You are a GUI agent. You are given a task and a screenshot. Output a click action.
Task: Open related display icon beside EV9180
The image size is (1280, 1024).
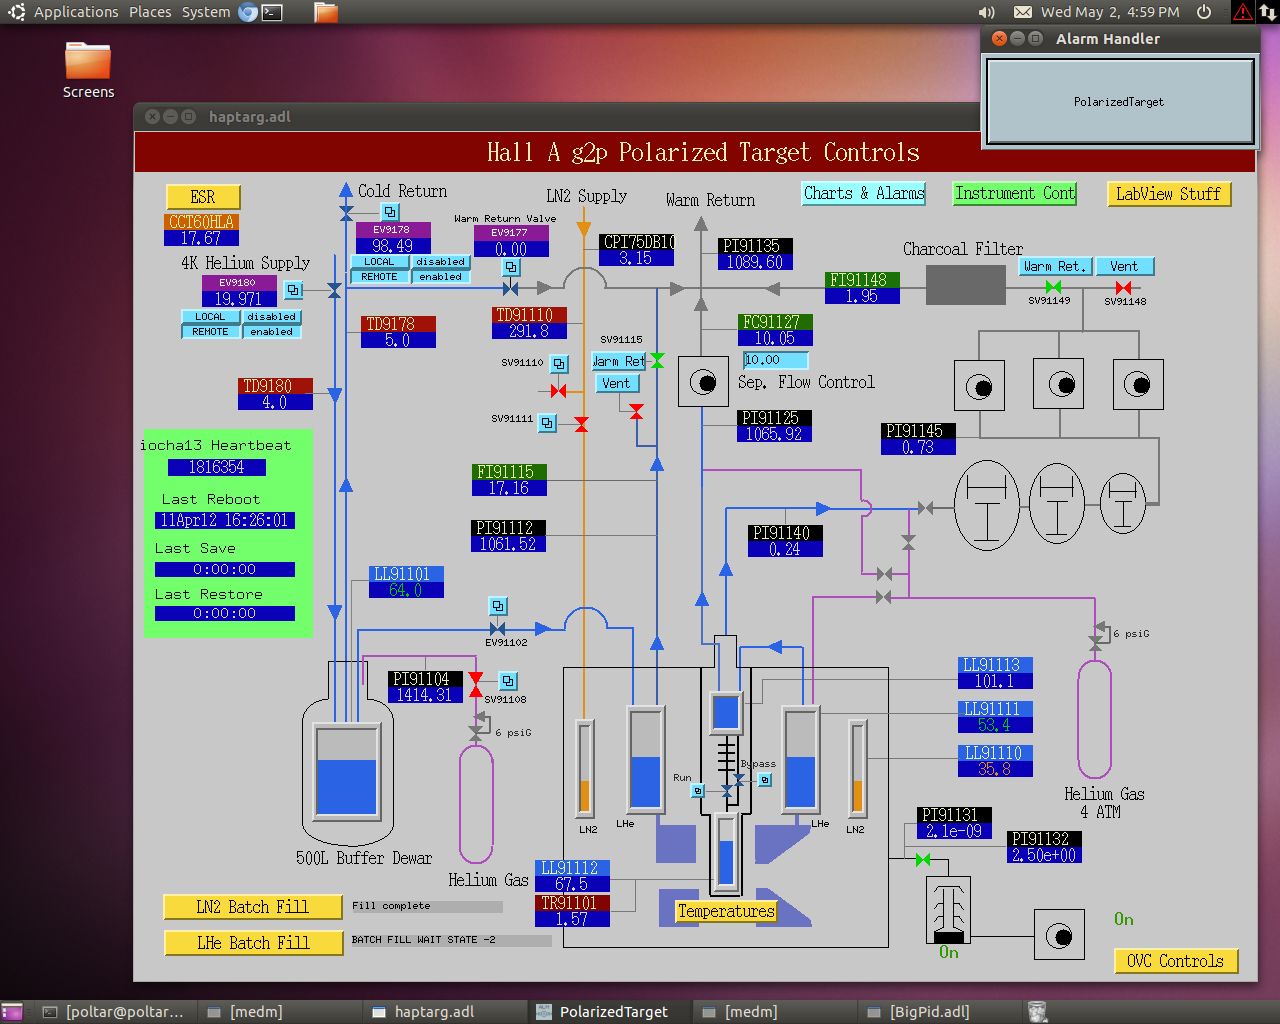[293, 290]
